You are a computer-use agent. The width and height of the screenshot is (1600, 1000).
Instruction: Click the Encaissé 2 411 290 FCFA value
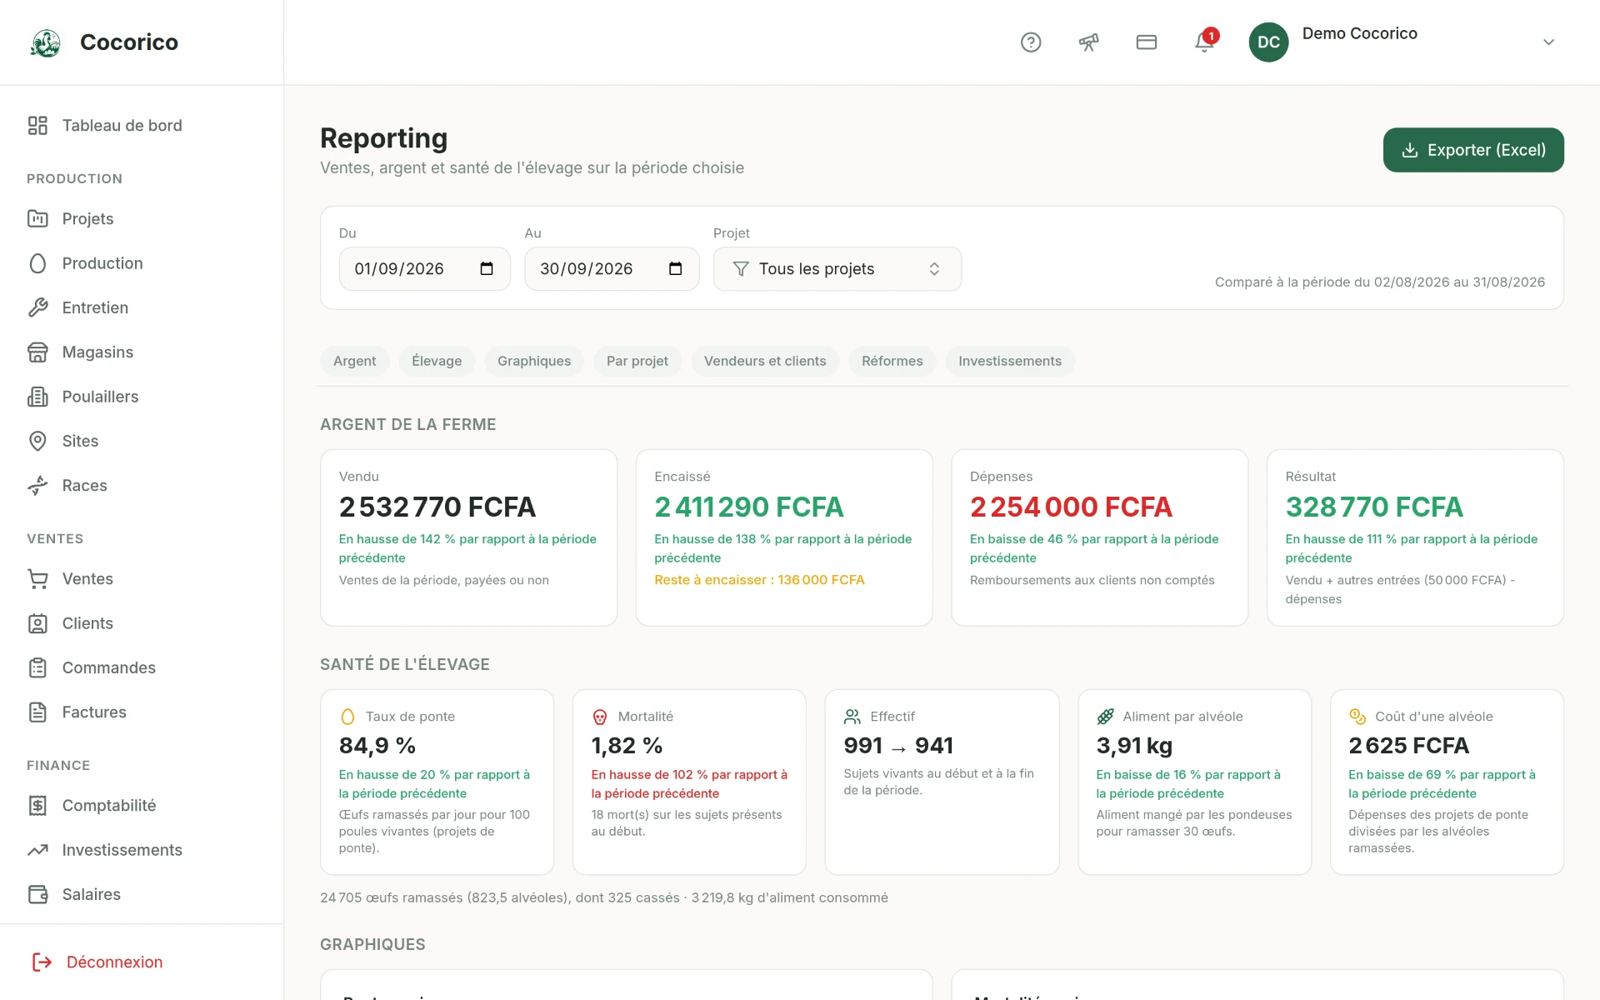click(749, 507)
